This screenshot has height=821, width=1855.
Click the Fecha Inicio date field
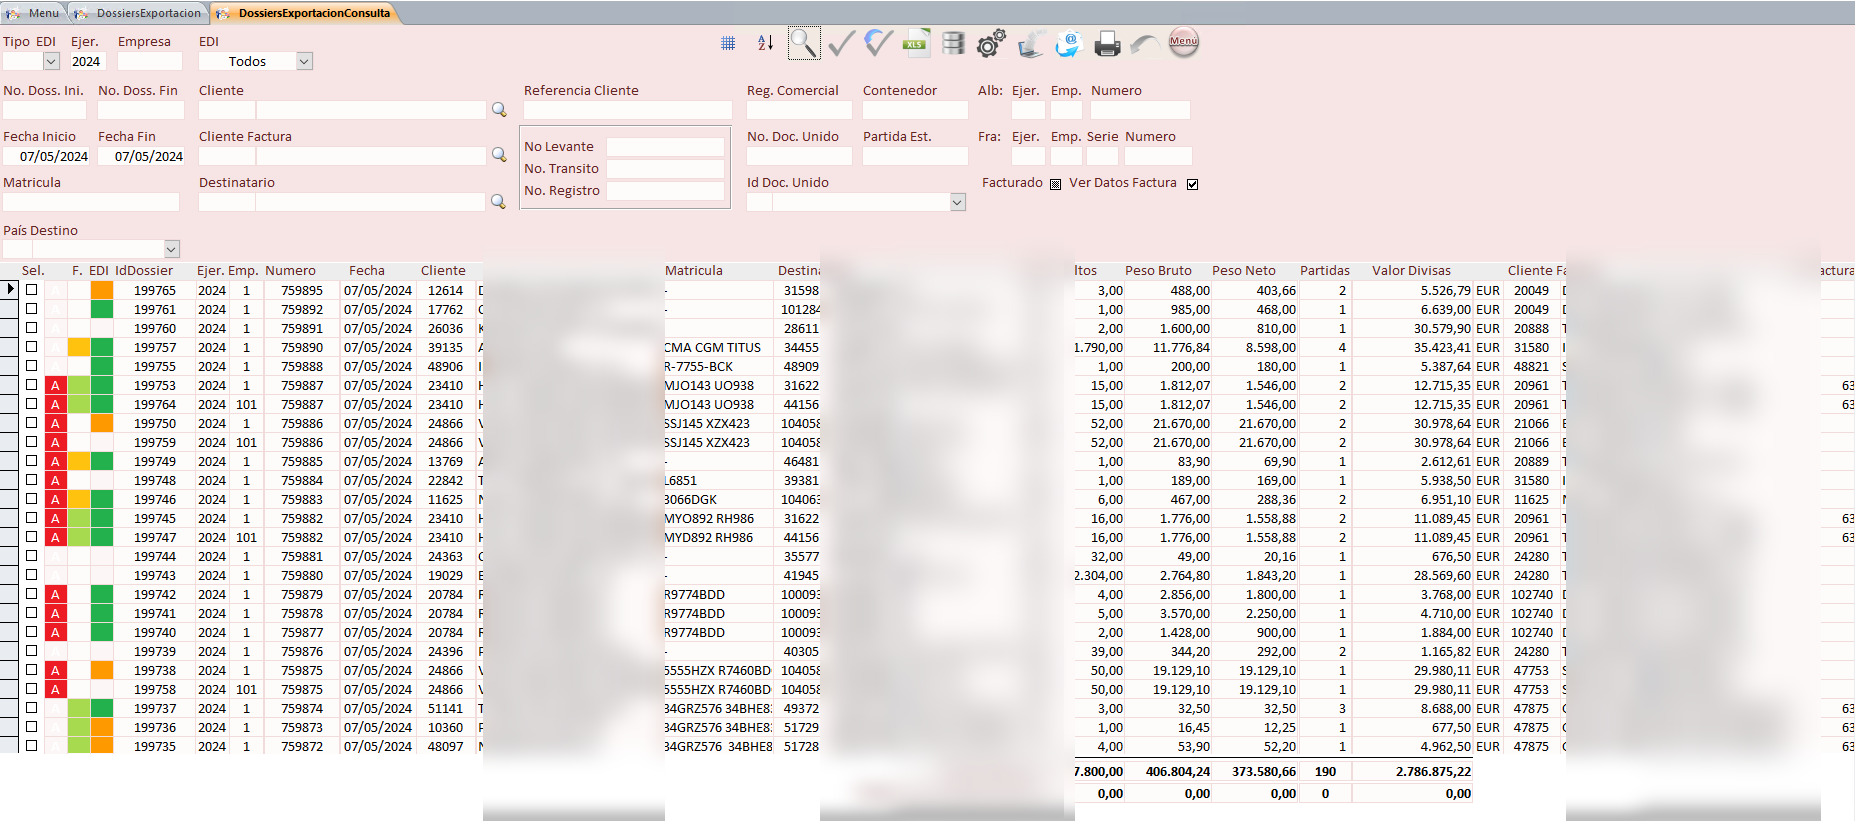click(x=46, y=156)
